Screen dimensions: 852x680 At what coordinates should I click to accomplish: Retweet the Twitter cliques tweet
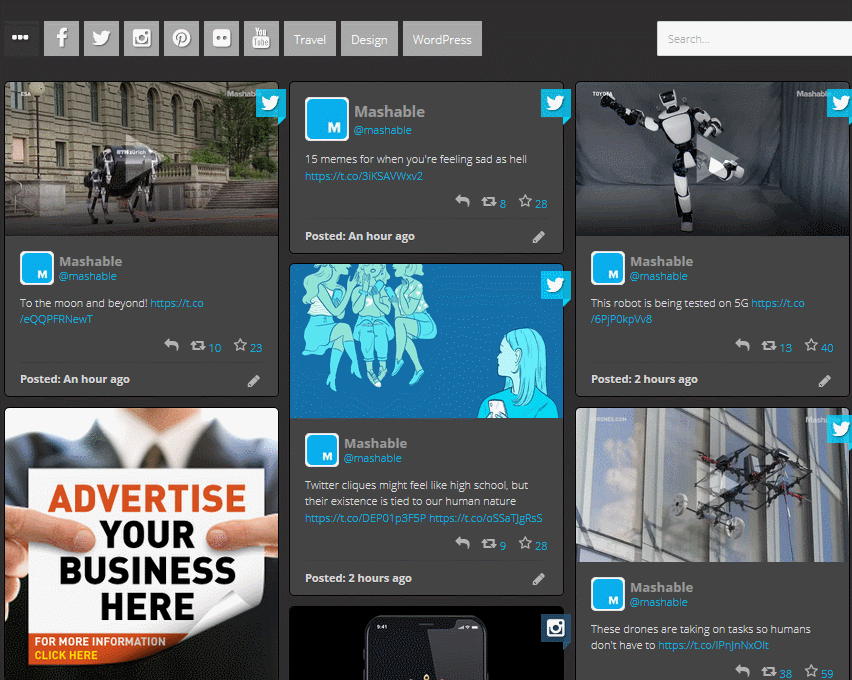(489, 543)
